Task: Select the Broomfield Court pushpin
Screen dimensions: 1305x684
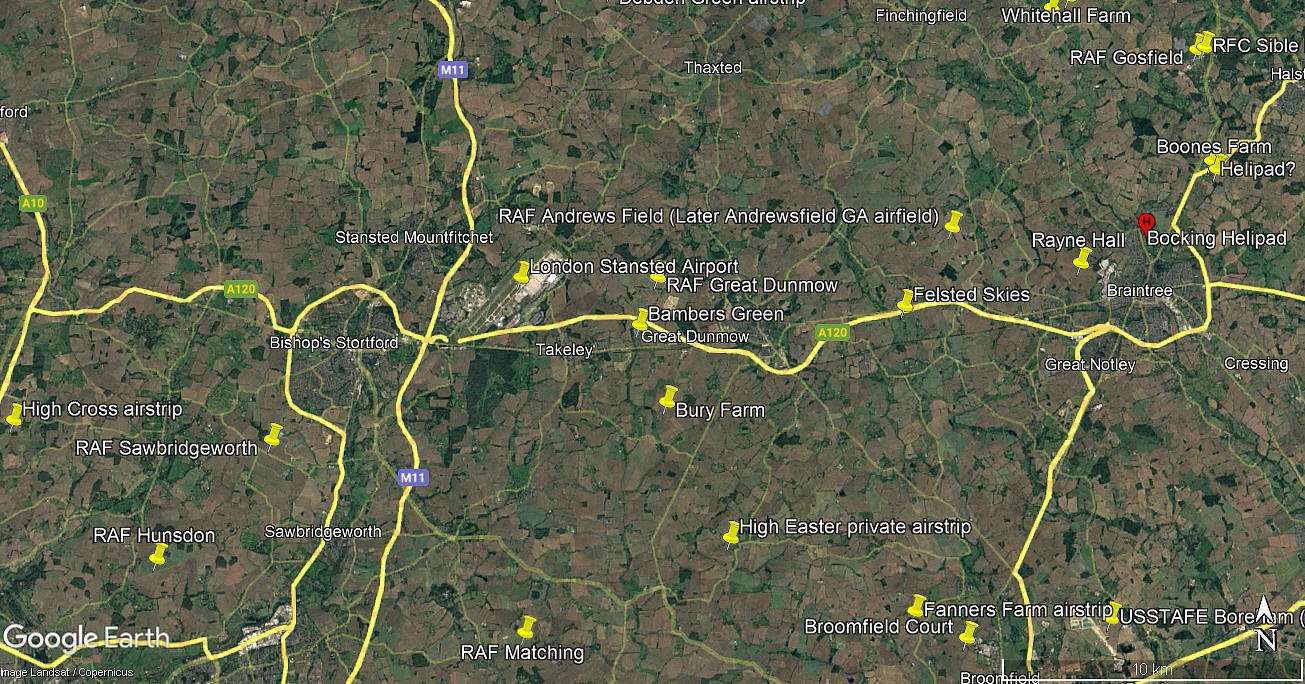Action: 968,633
